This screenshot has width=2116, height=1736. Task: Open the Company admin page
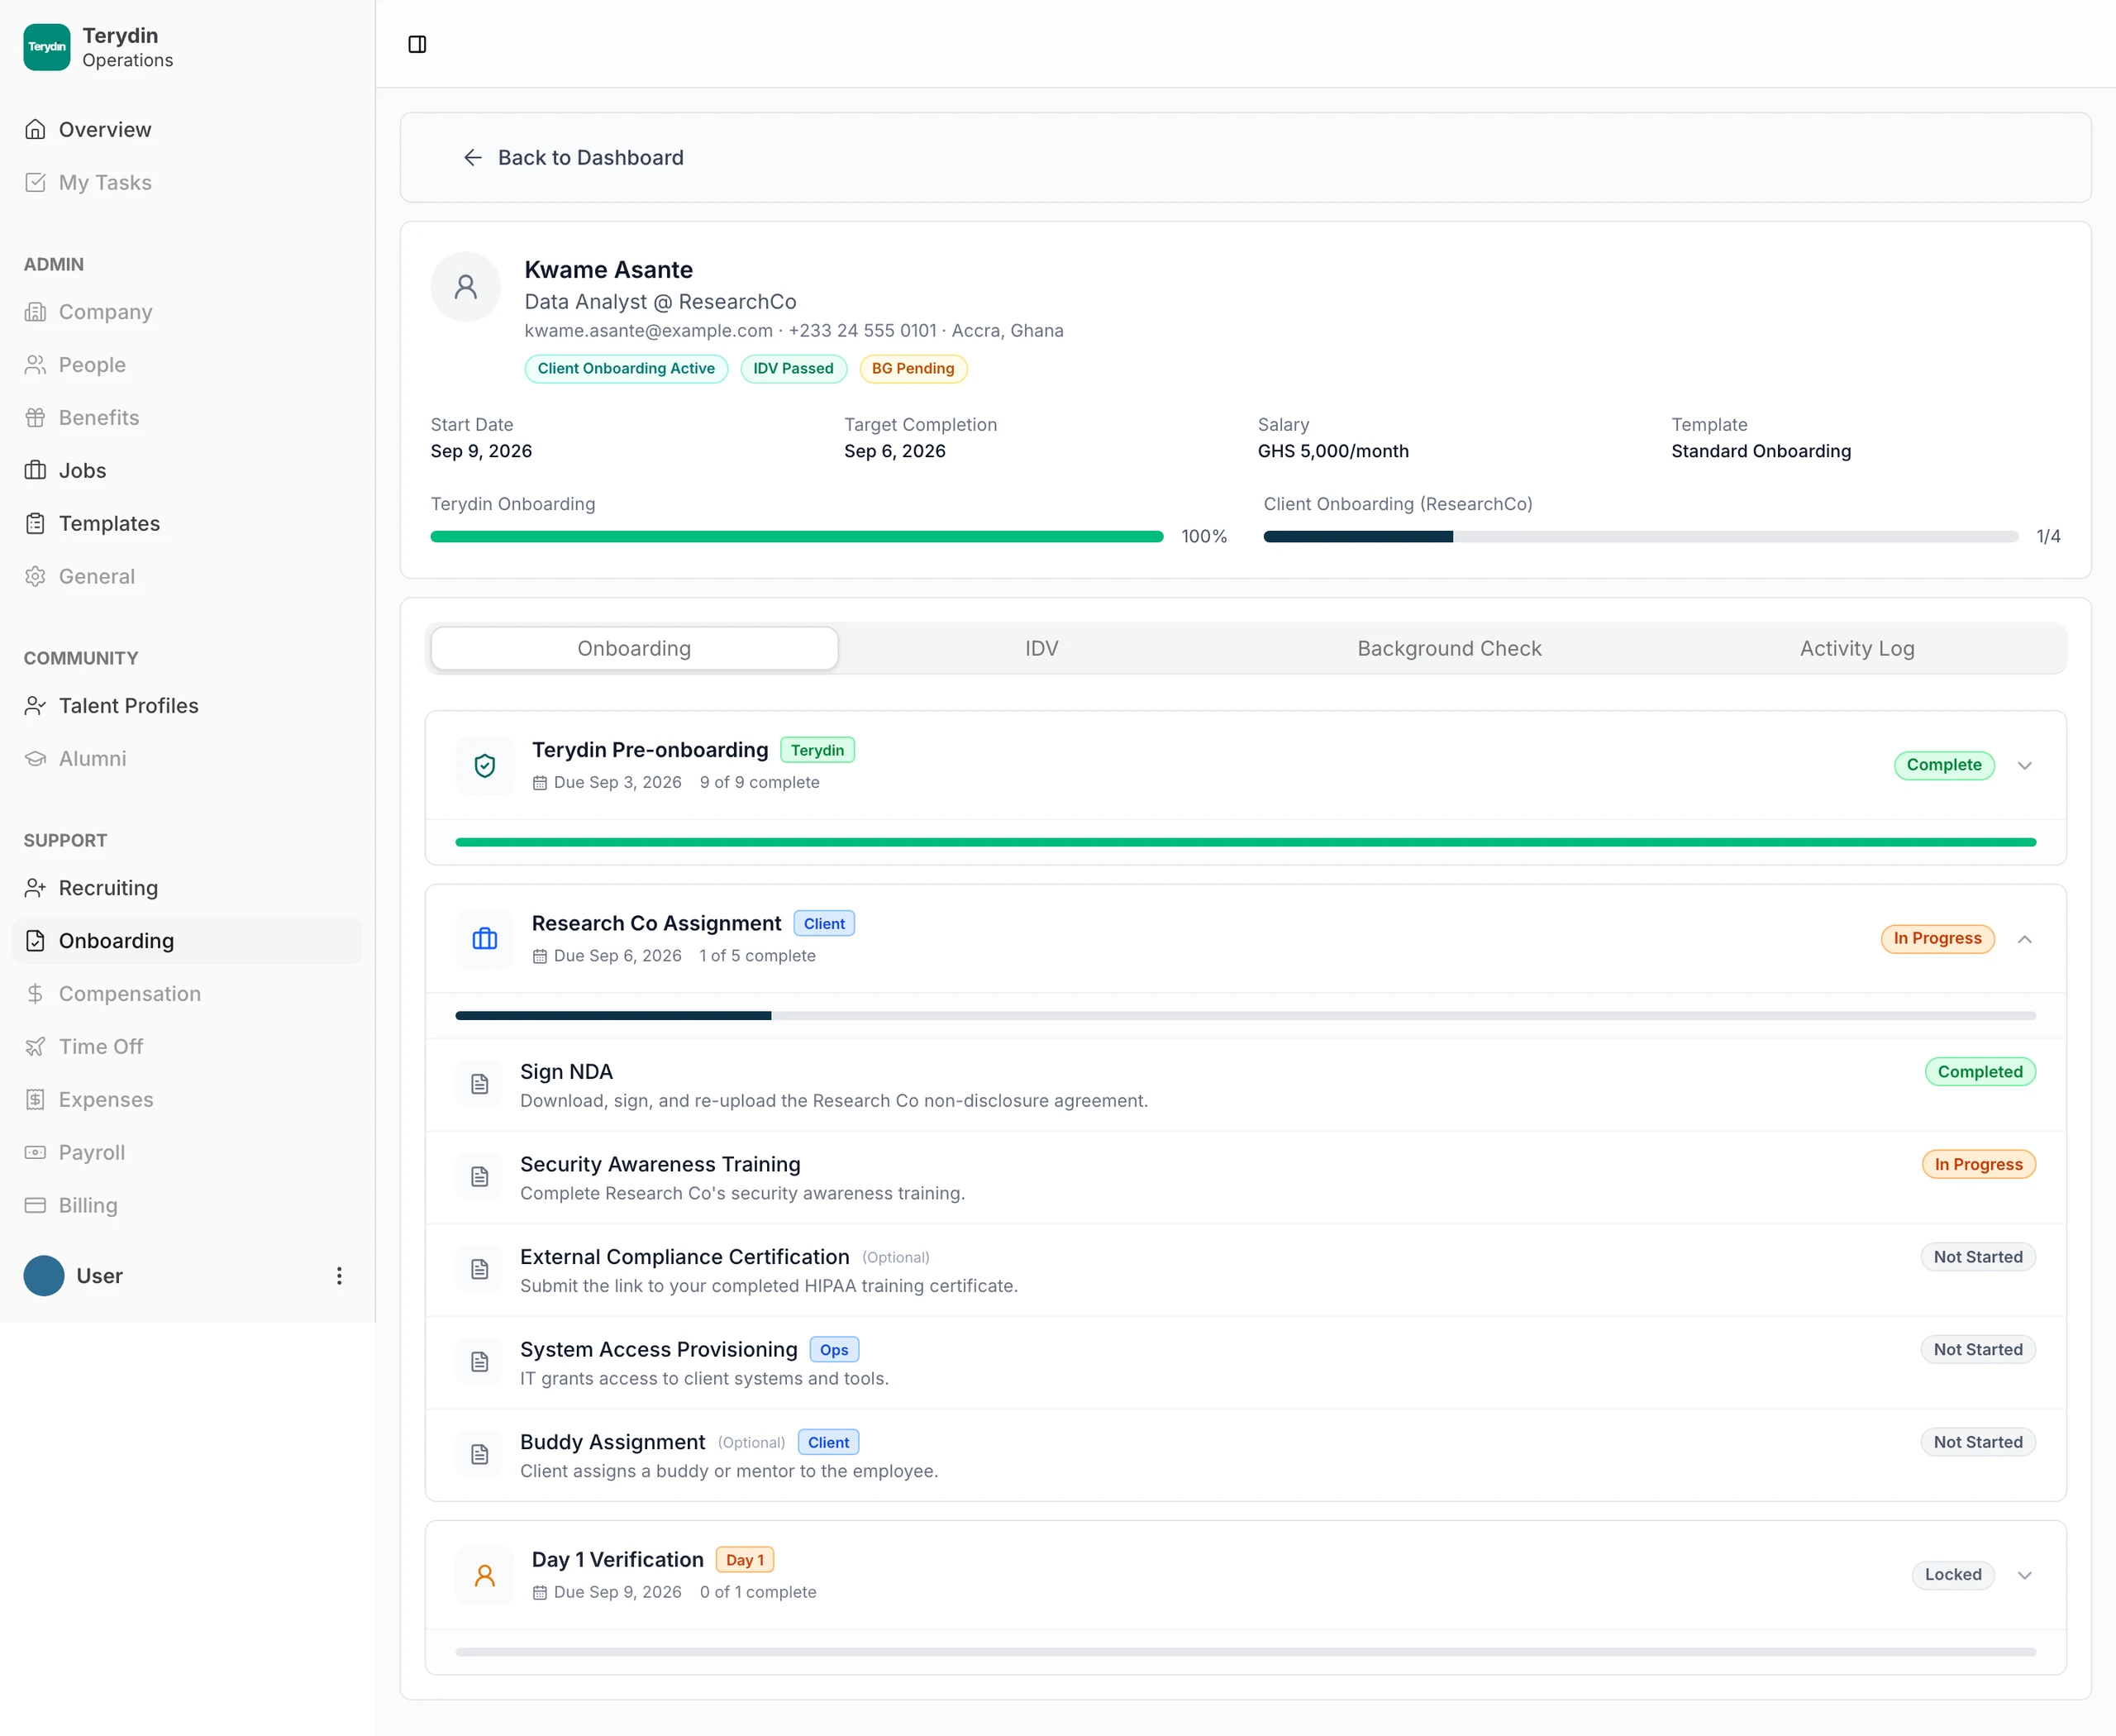(x=187, y=312)
